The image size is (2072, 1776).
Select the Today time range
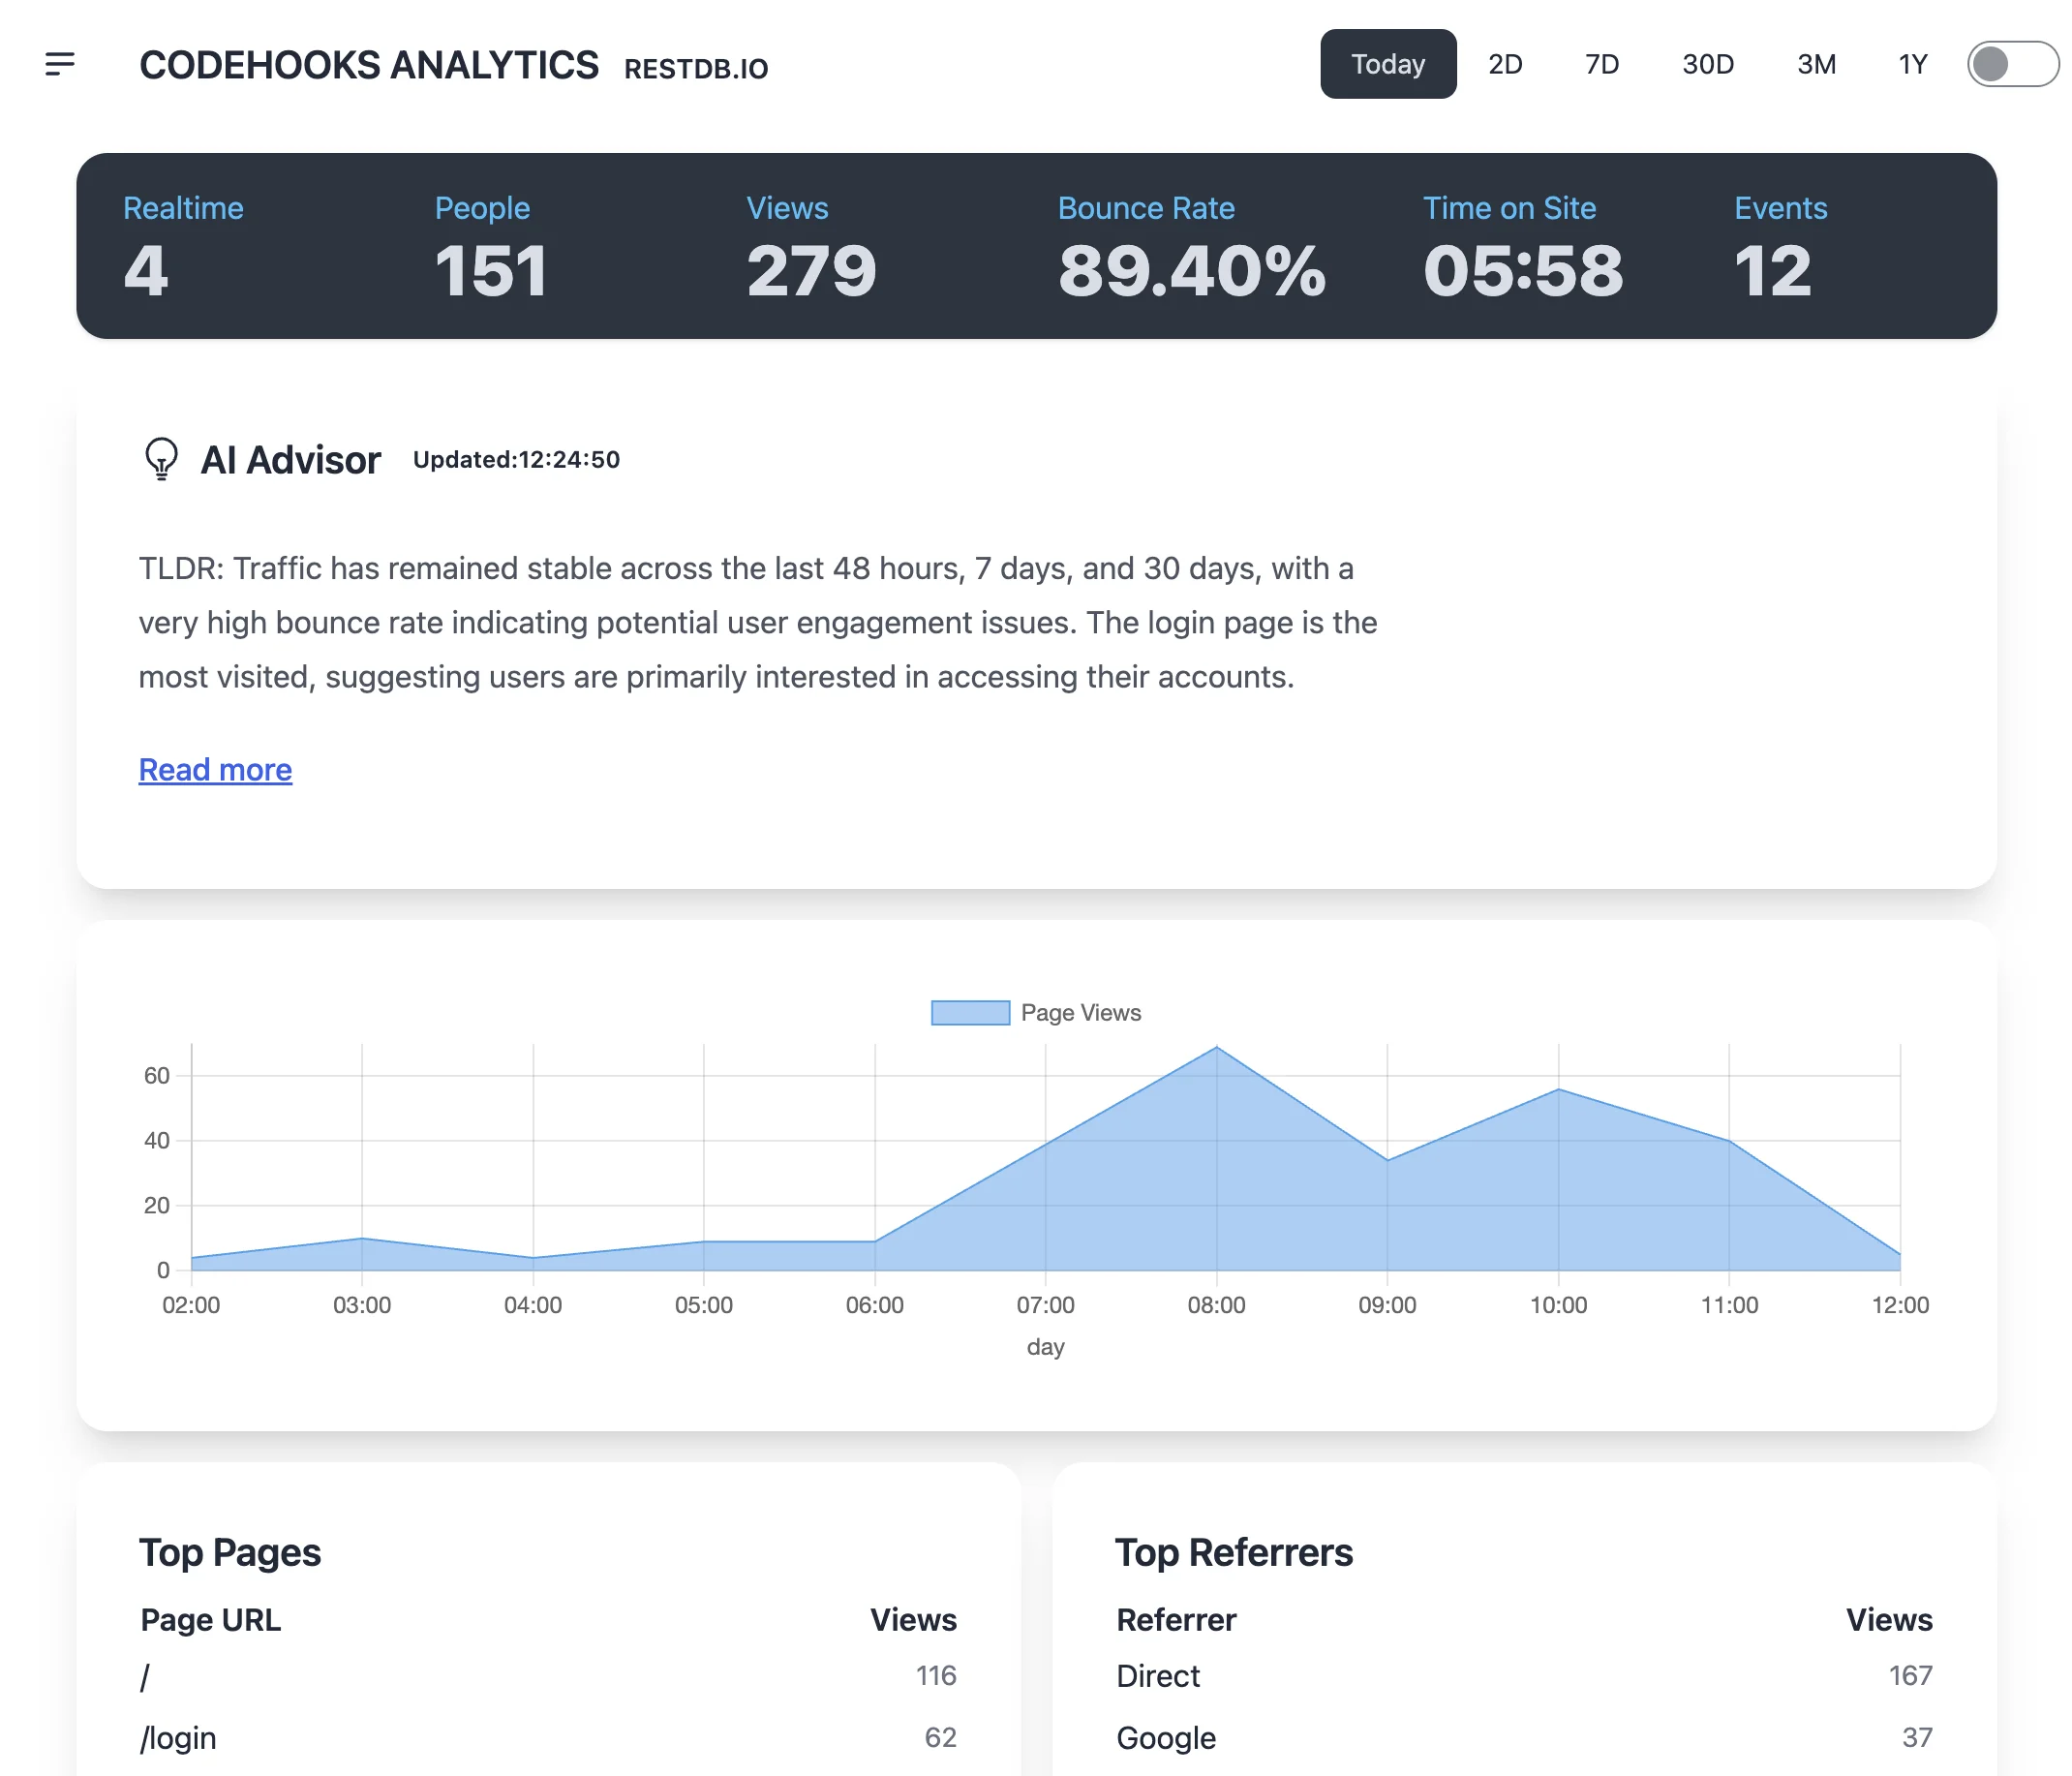1387,64
